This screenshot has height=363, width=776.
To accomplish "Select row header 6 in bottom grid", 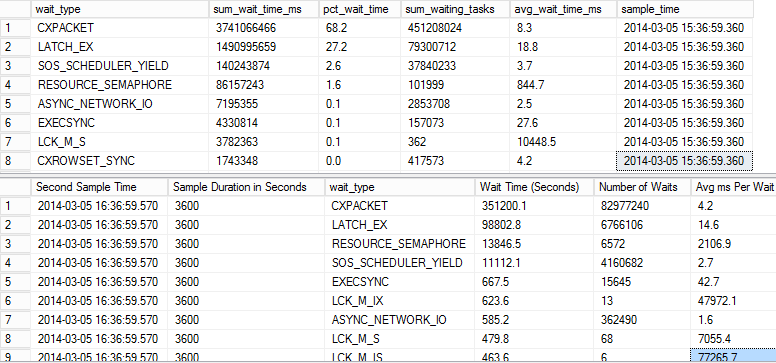I will (x=16, y=301).
